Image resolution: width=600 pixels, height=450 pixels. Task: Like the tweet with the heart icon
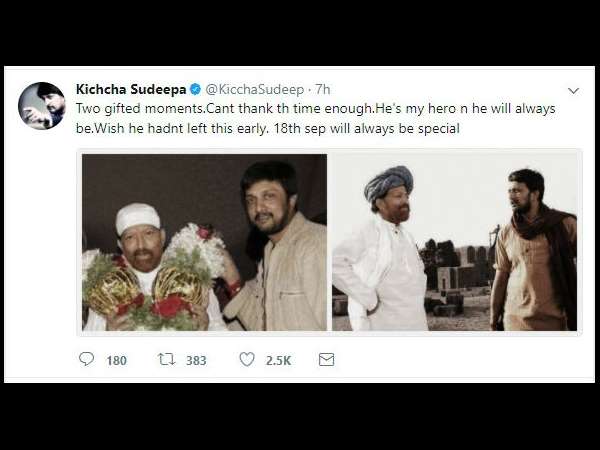[246, 359]
